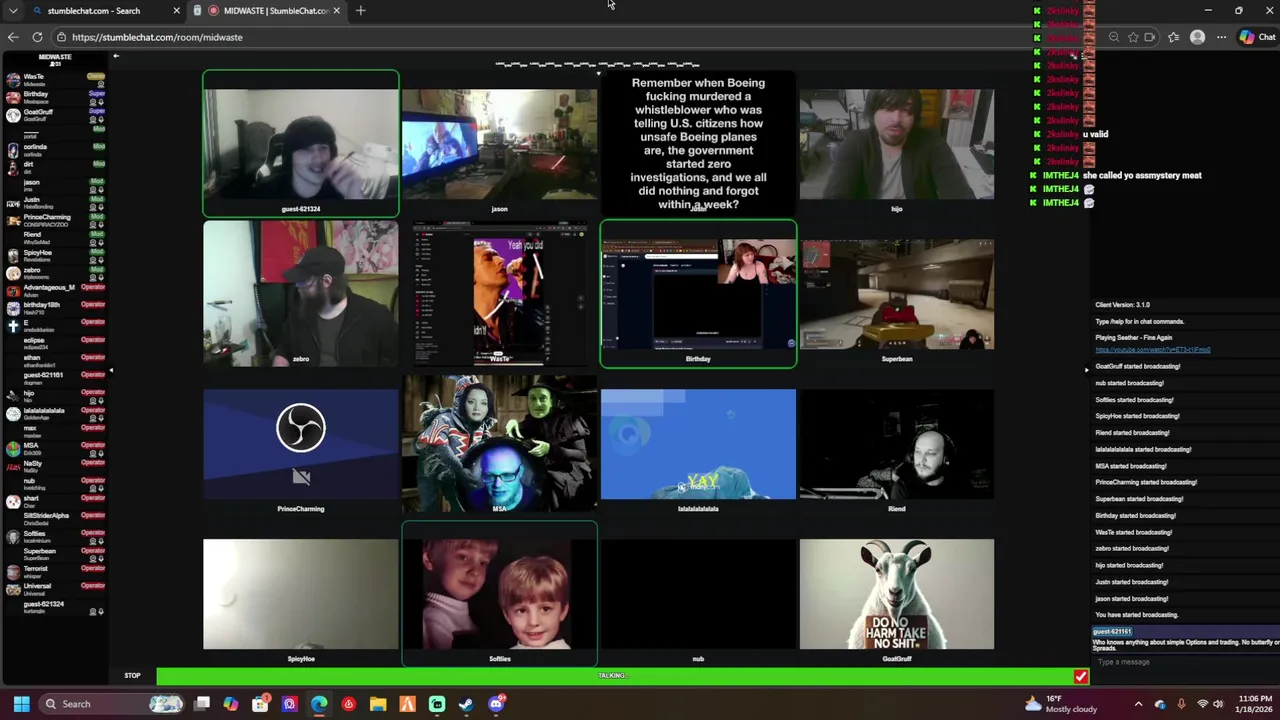
Task: Click the browser back arrow
Action: pyautogui.click(x=13, y=37)
